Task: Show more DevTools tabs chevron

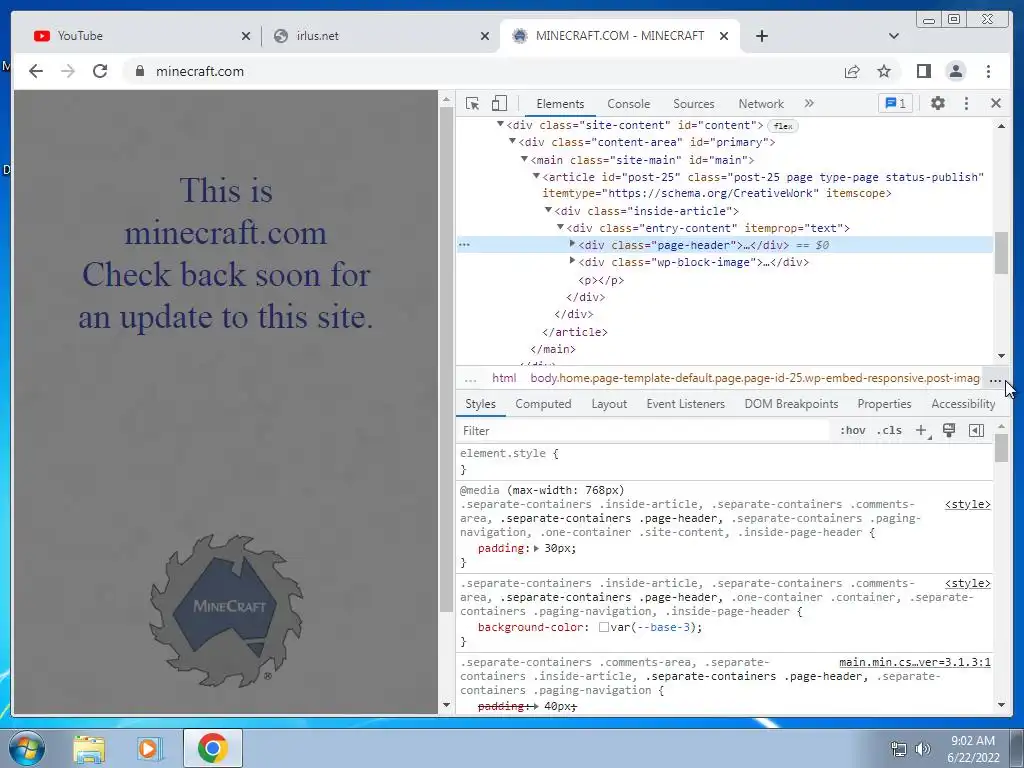Action: coord(809,103)
